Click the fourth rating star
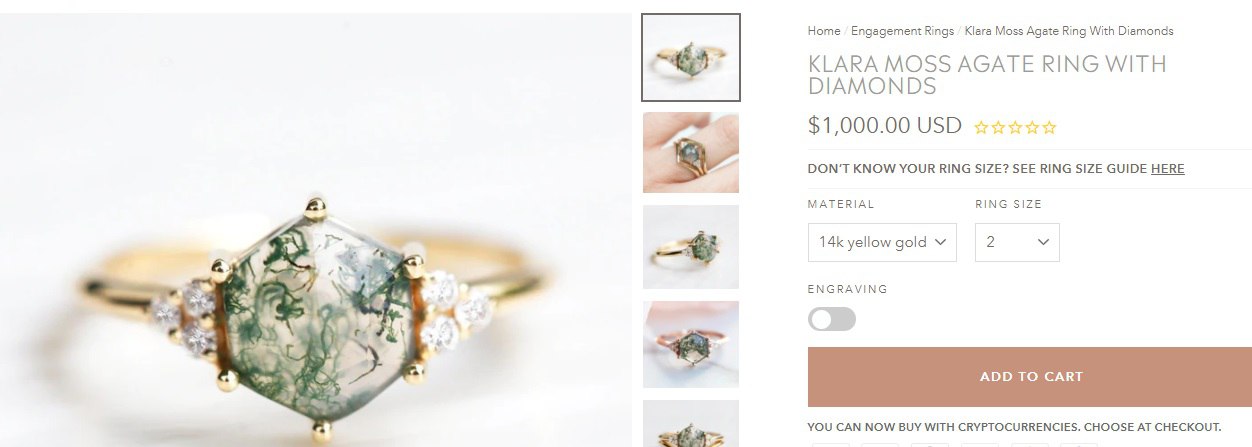Image resolution: width=1252 pixels, height=447 pixels. (1031, 128)
